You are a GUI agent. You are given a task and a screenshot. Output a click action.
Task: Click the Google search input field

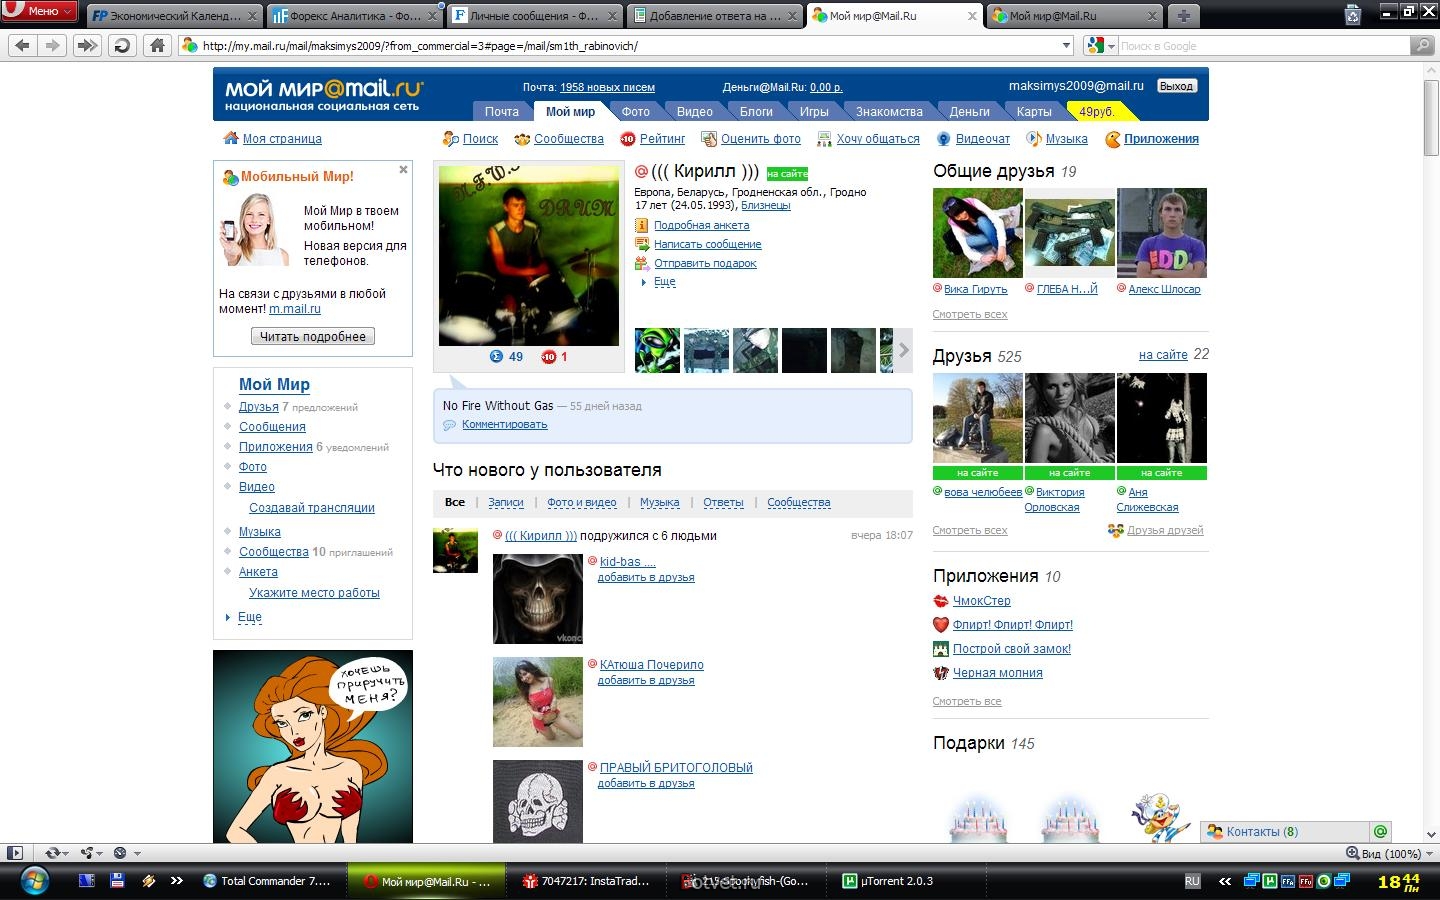point(1262,45)
